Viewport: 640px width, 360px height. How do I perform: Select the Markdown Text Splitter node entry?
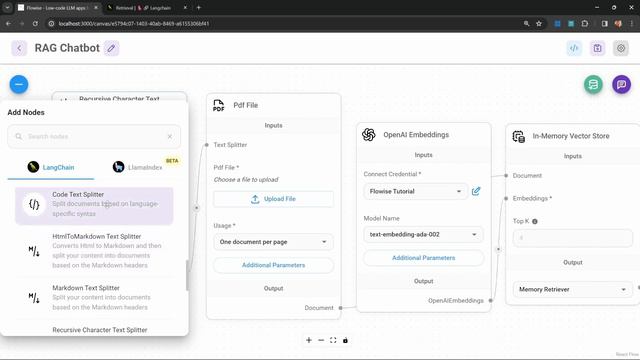point(94,298)
